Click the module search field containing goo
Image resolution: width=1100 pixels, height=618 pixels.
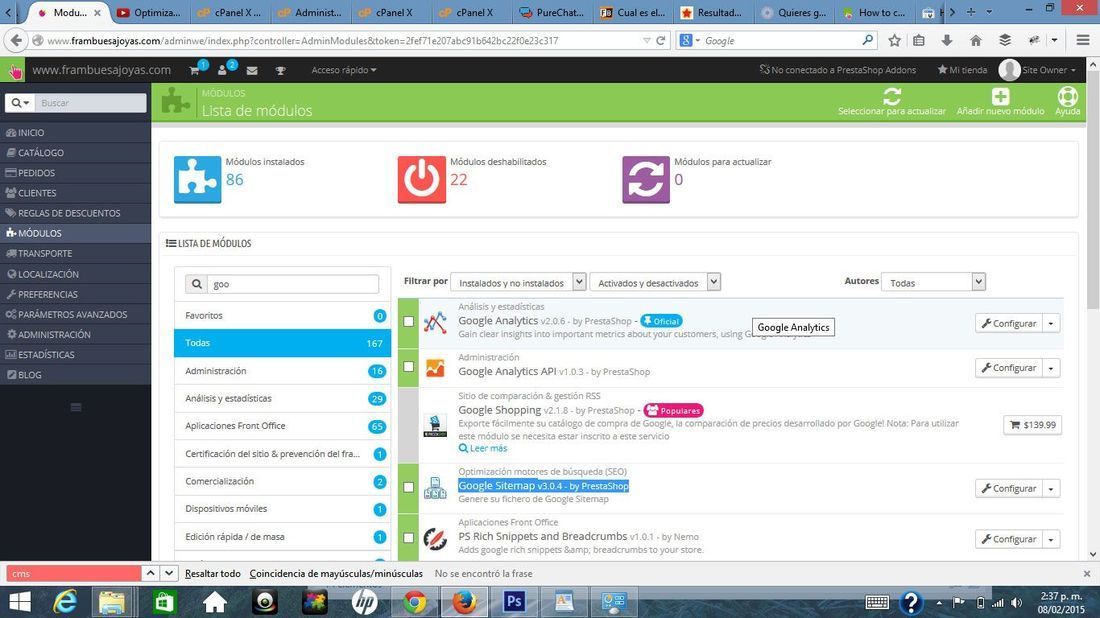pyautogui.click(x=293, y=283)
